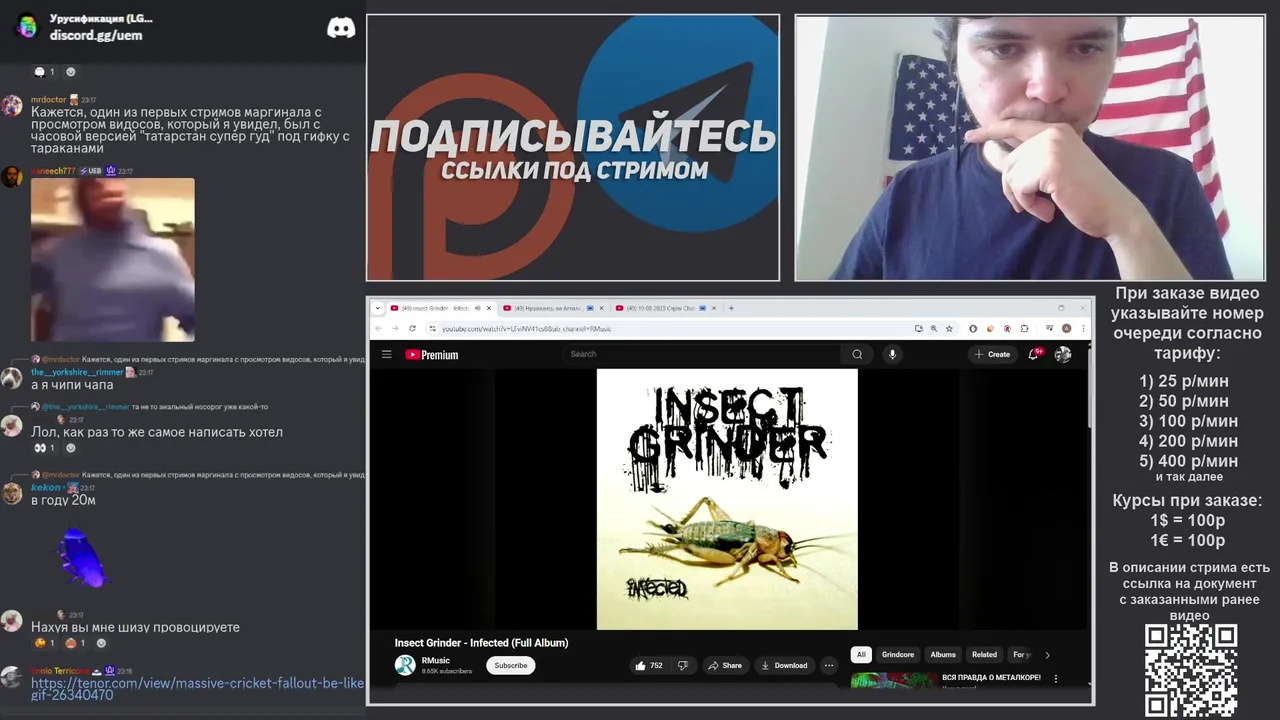Toggle eyes reaction on Лол message
This screenshot has height=720, width=1280.
[46, 448]
